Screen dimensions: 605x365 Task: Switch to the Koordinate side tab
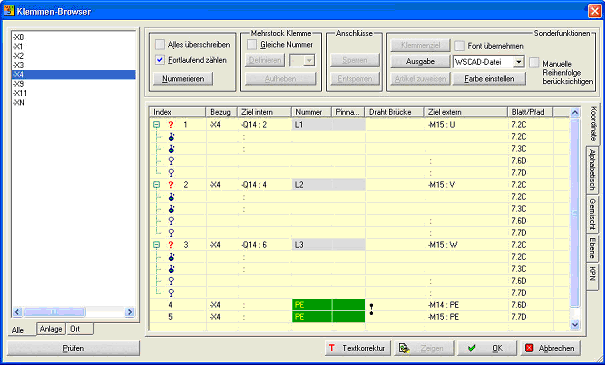(593, 124)
